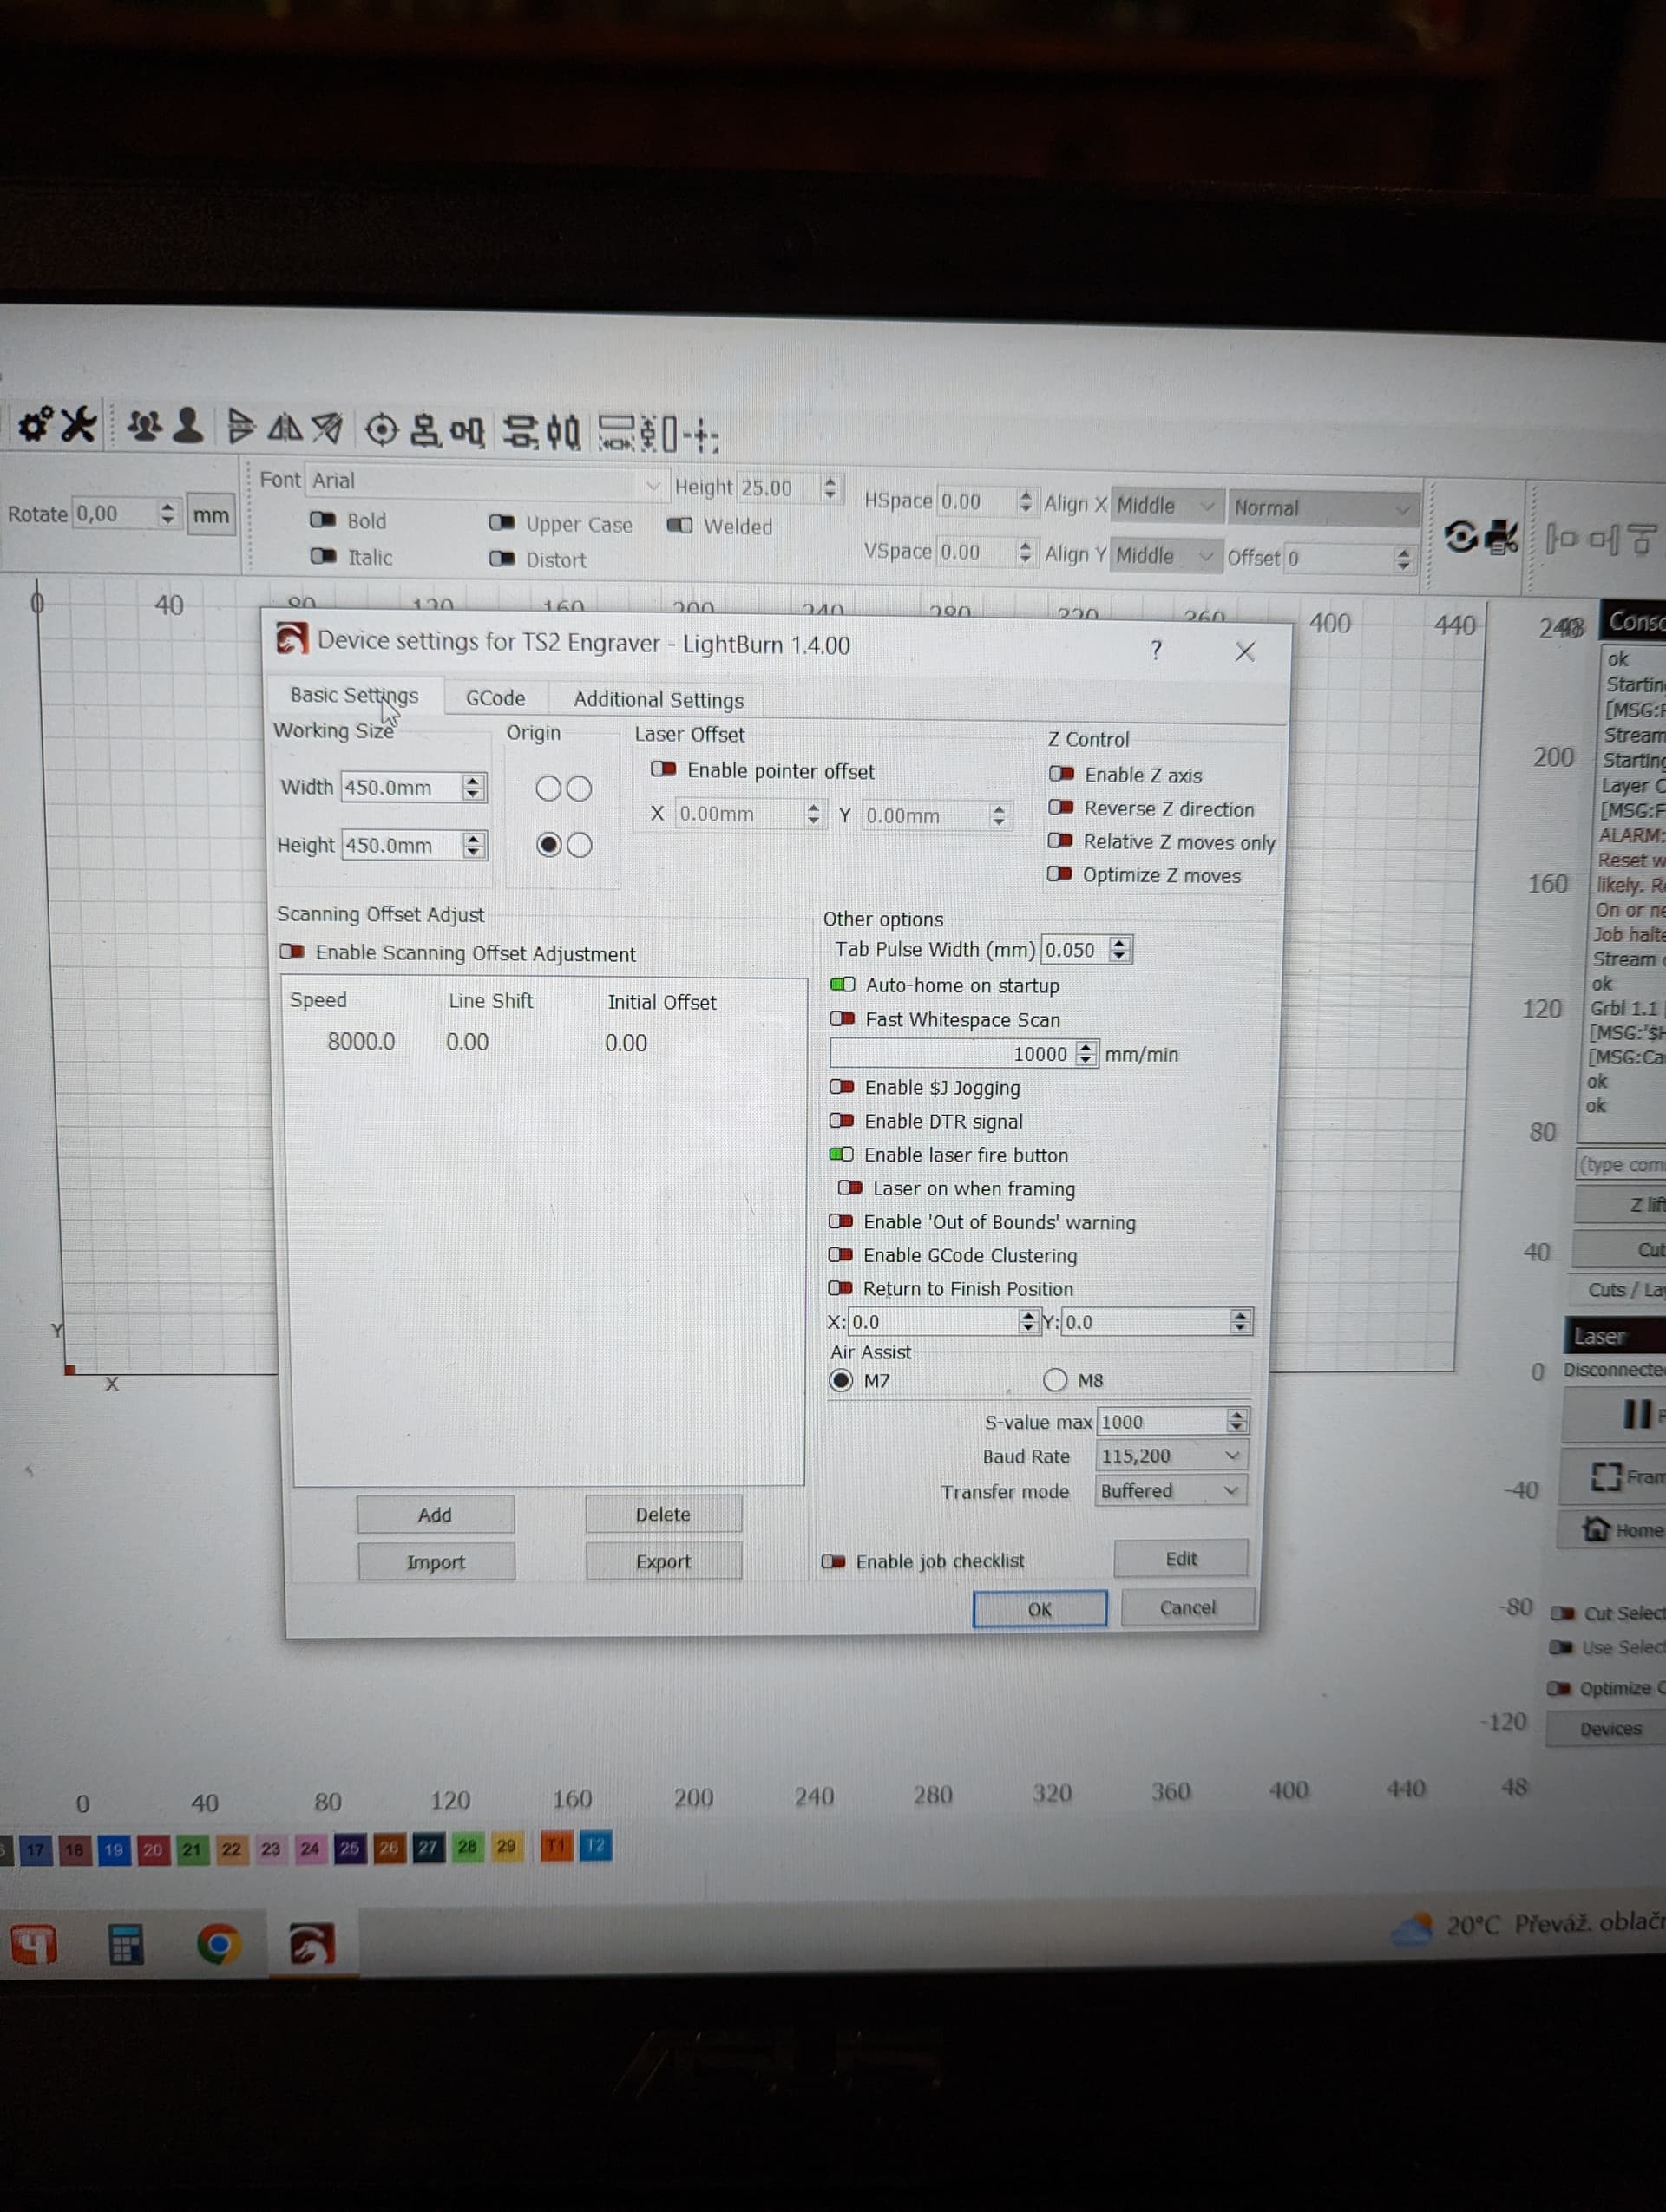
Task: Open Calculator from the taskbar
Action: [x=125, y=1944]
